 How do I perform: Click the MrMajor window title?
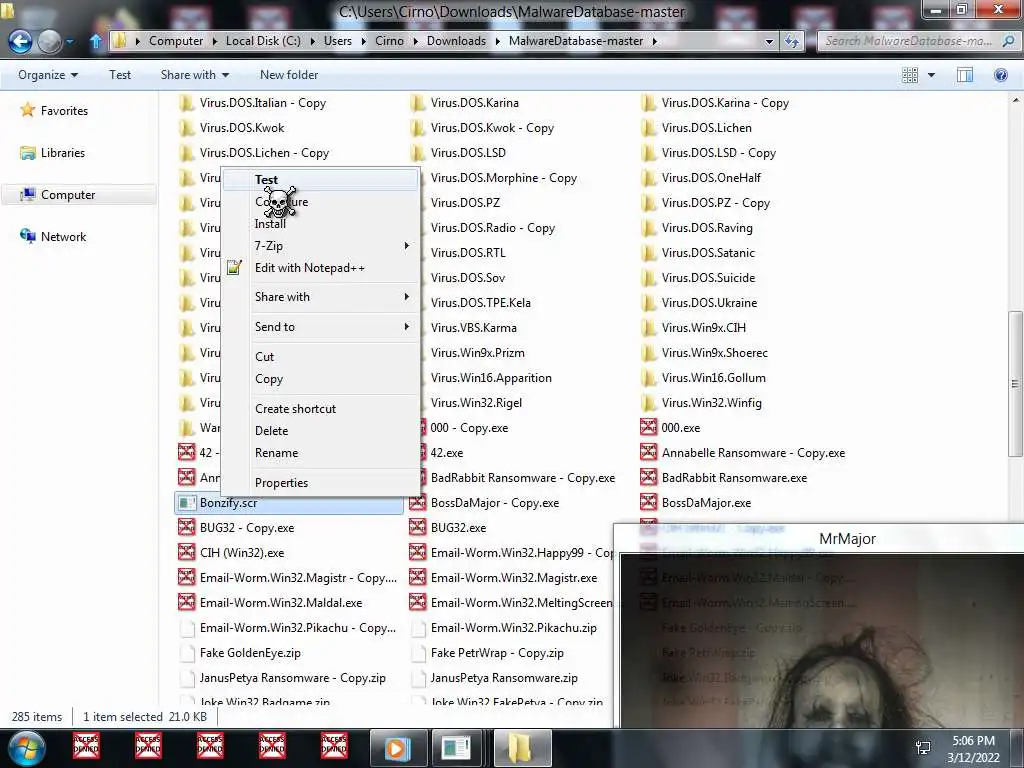pyautogui.click(x=847, y=539)
